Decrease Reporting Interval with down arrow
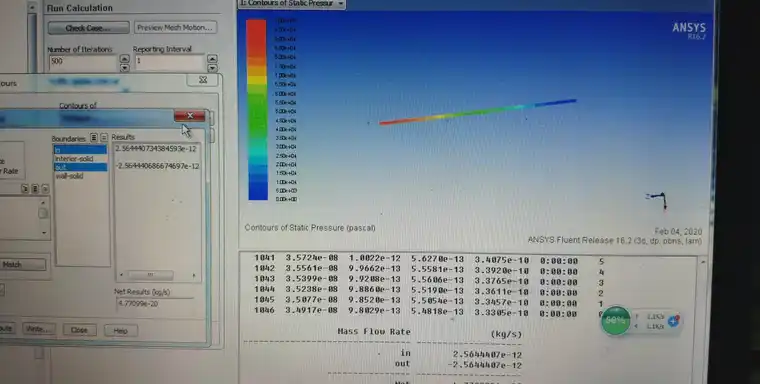Image resolution: width=760 pixels, height=384 pixels. point(212,67)
